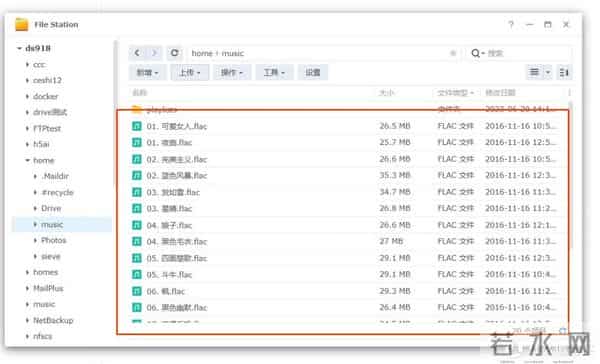Open help with the question mark icon
Image resolution: width=600 pixels, height=364 pixels.
point(511,24)
